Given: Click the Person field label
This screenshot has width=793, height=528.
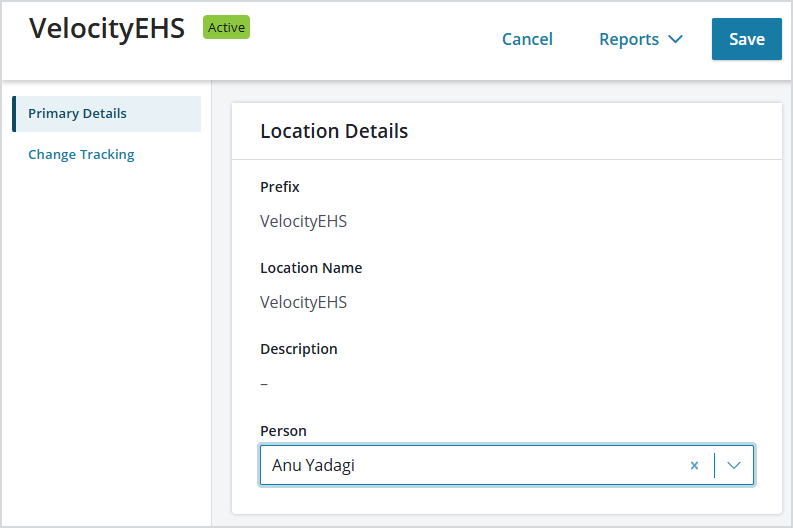Looking at the screenshot, I should 283,431.
